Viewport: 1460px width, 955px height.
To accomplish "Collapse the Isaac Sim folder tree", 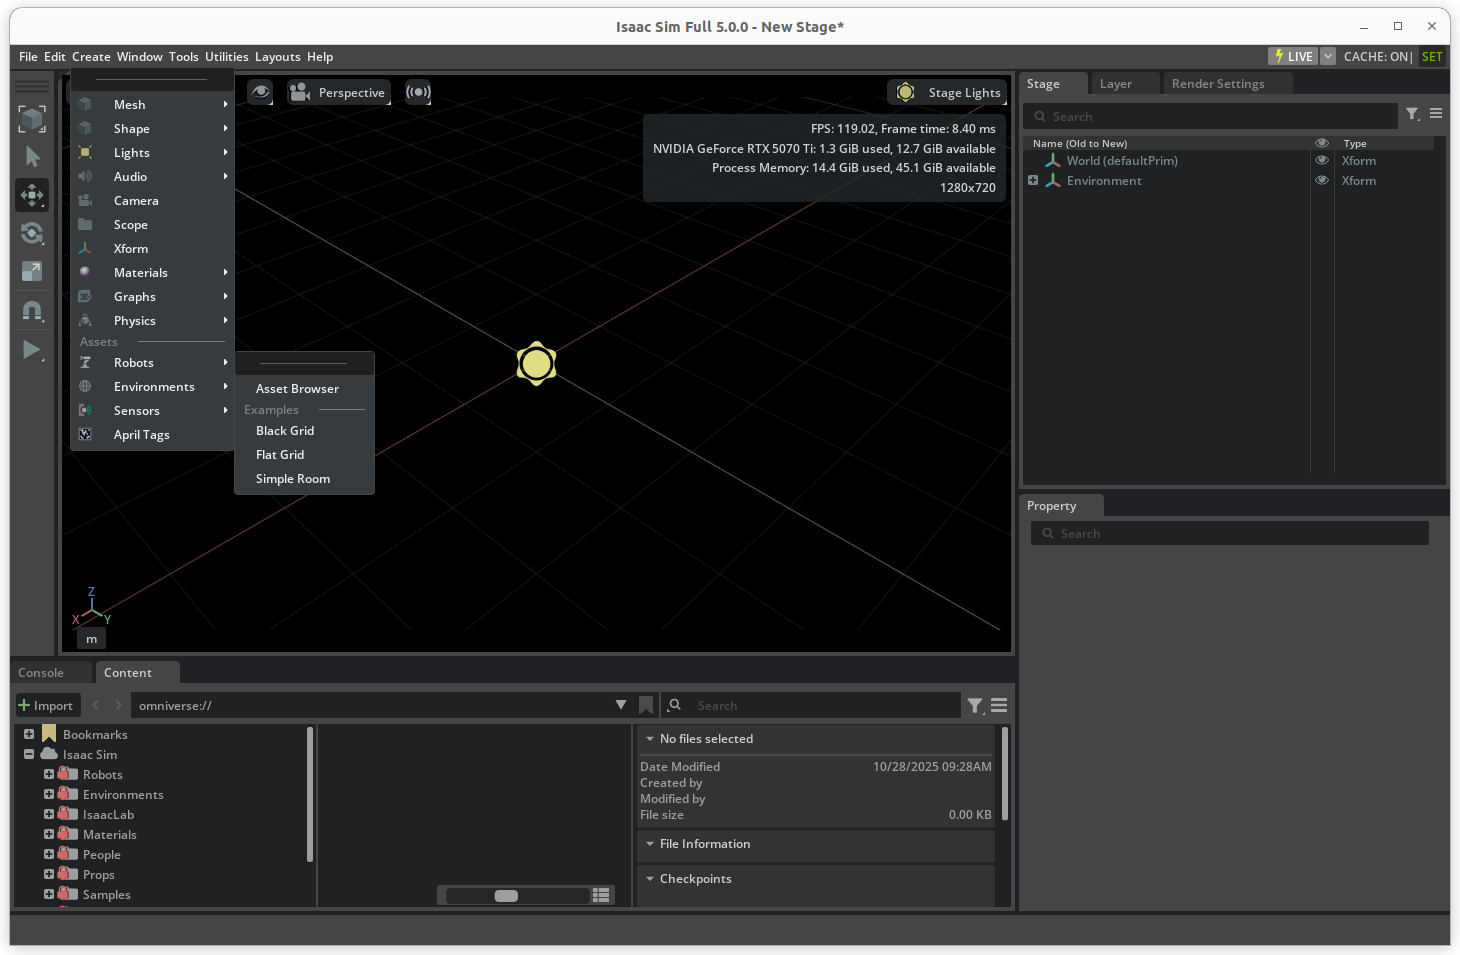I will point(29,755).
